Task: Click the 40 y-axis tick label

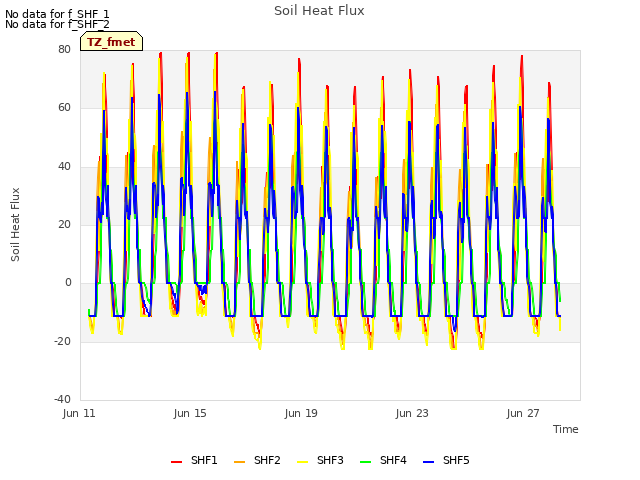Action: (64, 166)
